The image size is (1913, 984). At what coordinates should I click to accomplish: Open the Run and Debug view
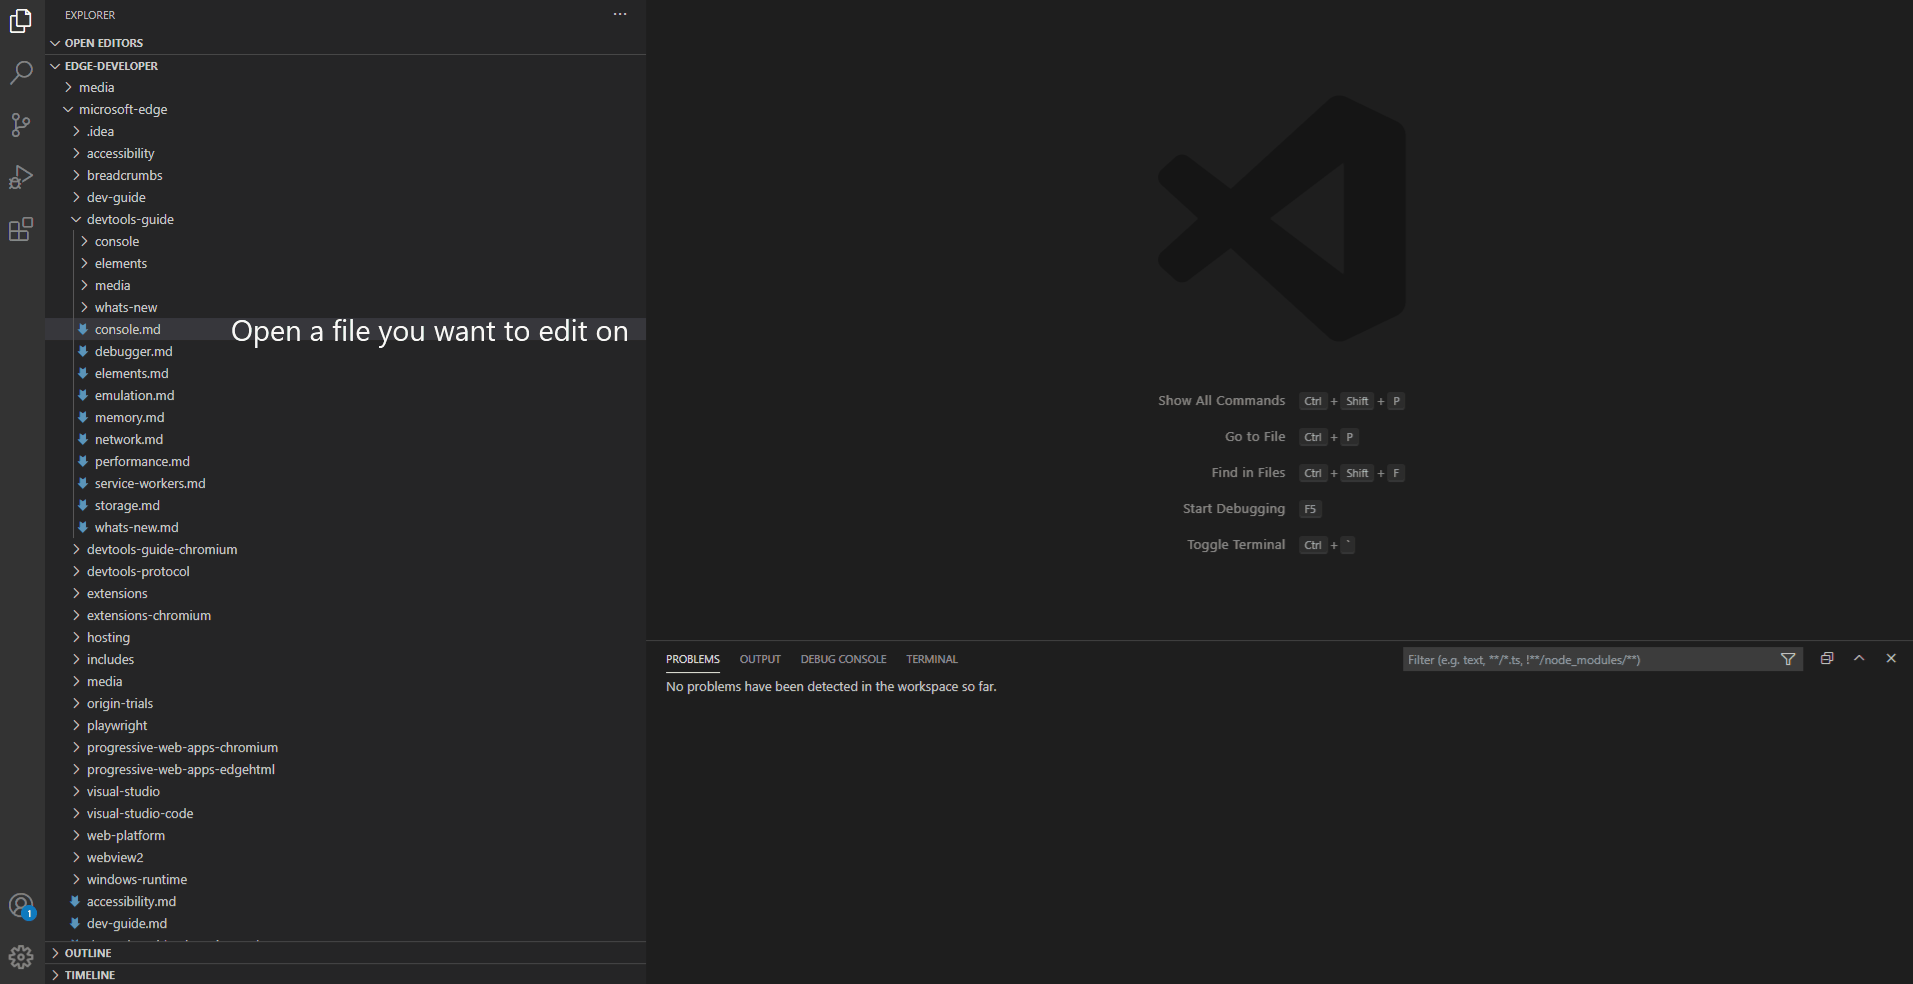(21, 177)
